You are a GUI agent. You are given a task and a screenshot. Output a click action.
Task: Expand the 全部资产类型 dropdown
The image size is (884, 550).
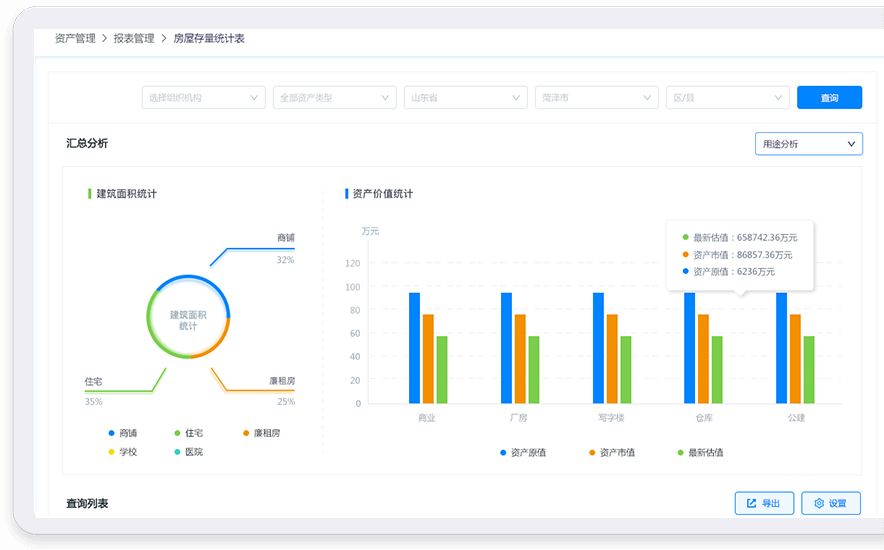(x=334, y=97)
